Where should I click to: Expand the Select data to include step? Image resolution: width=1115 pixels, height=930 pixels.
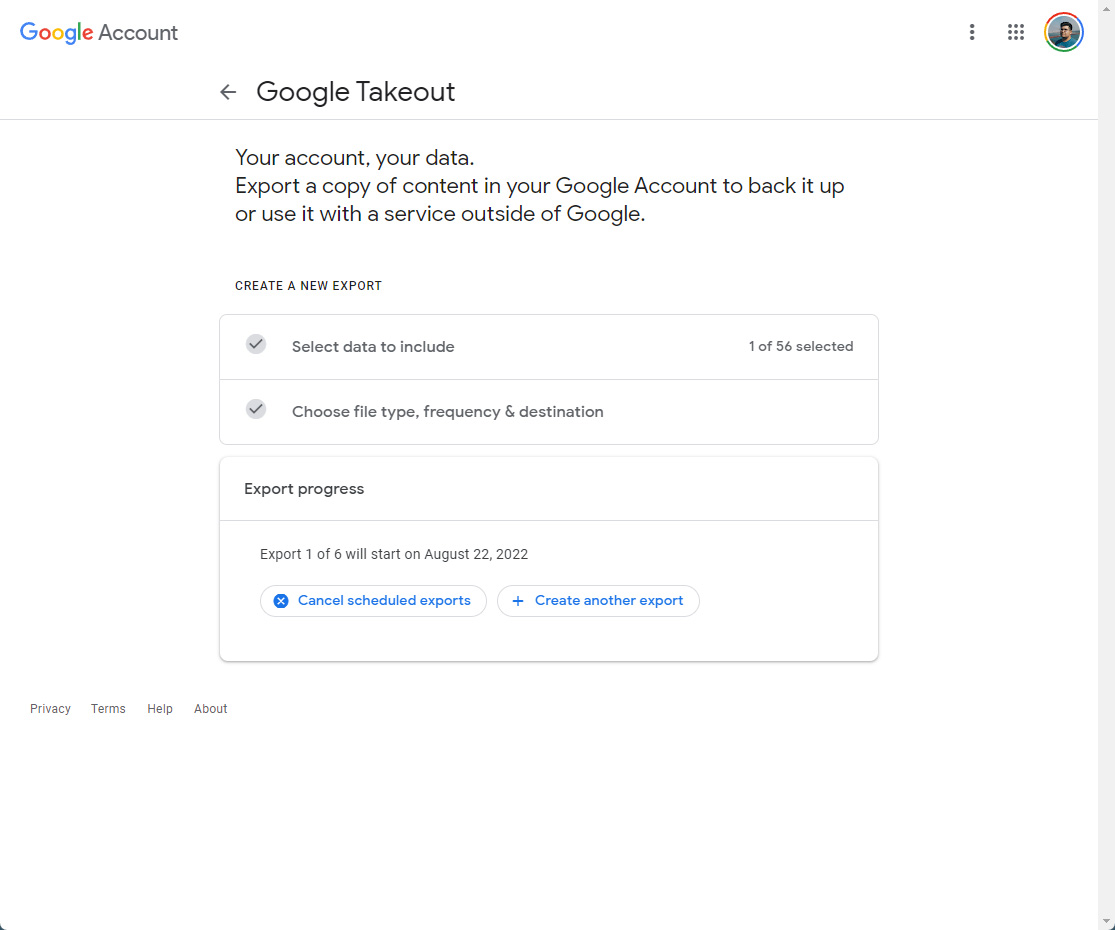(x=373, y=347)
